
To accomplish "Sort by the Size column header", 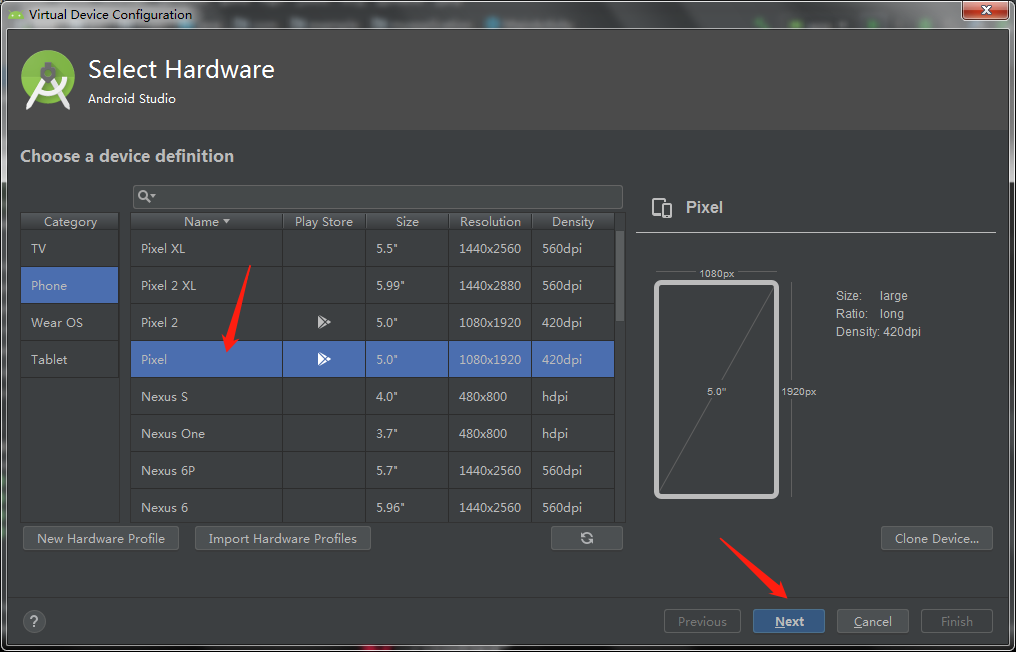I will click(407, 222).
